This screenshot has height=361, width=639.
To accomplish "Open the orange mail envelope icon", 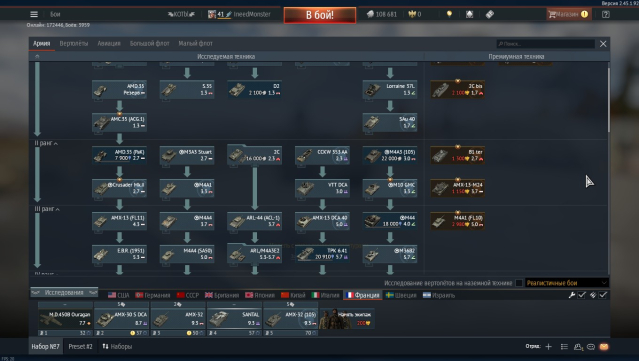I will coord(604,347).
